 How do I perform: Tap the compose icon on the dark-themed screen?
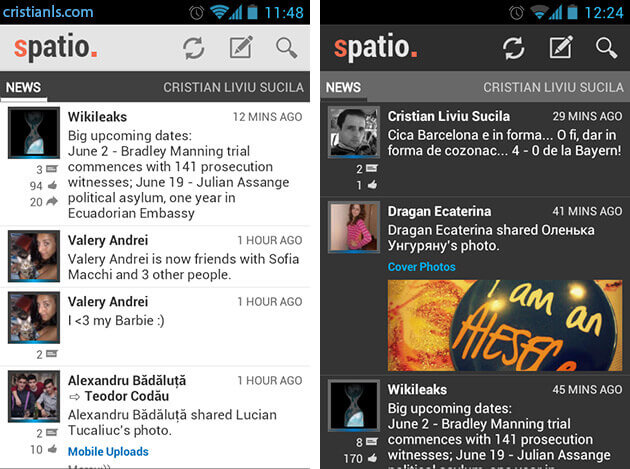[x=560, y=48]
